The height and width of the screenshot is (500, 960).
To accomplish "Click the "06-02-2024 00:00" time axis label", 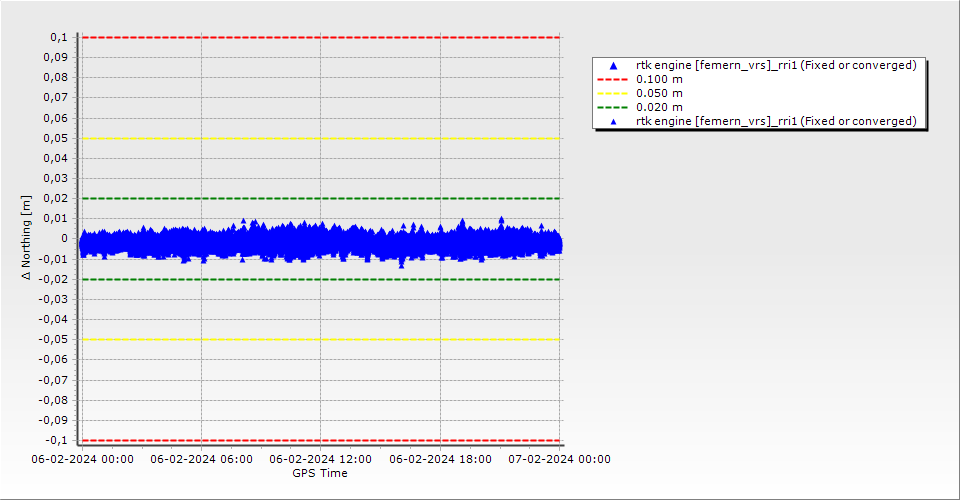I will [81, 459].
